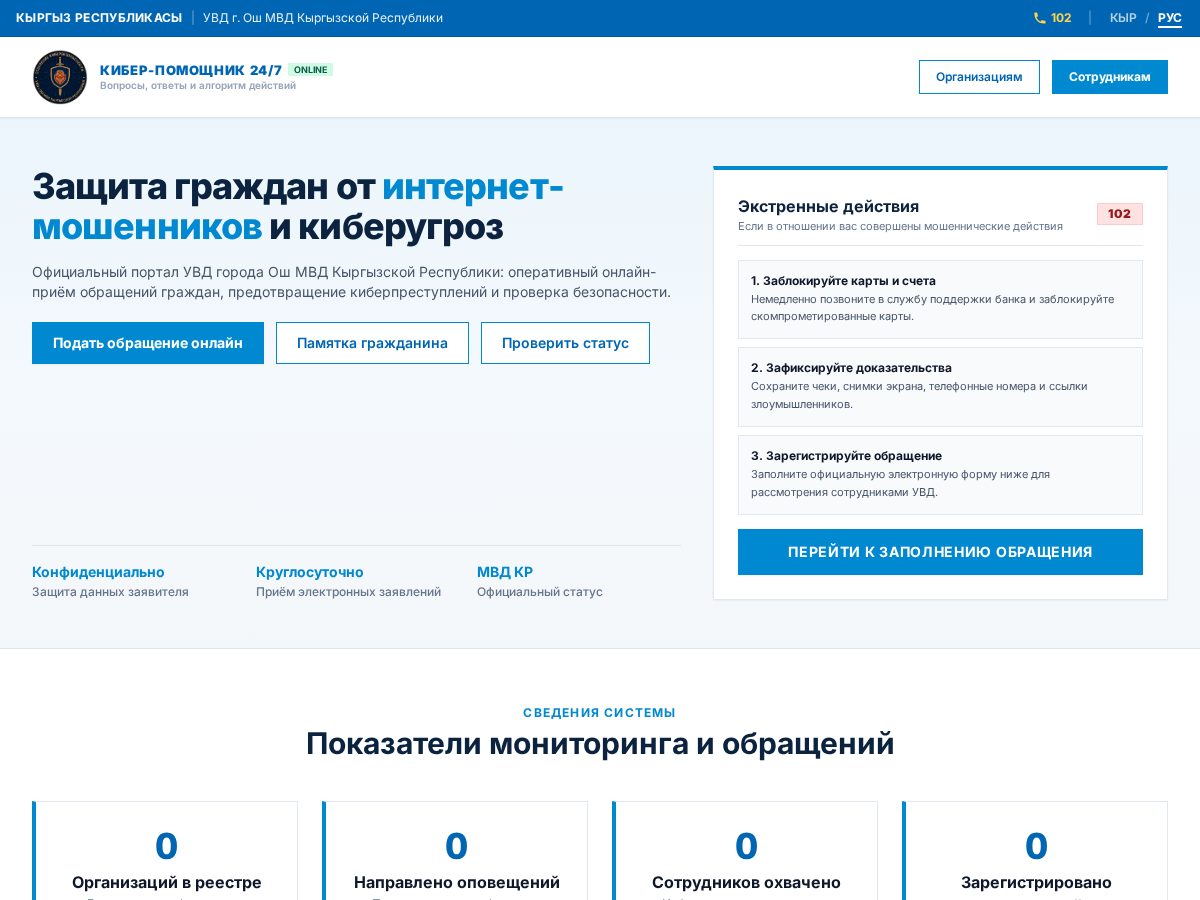Select step 3 Зарегистрируйте обращение
Image resolution: width=1200 pixels, height=900 pixels.
tap(940, 475)
